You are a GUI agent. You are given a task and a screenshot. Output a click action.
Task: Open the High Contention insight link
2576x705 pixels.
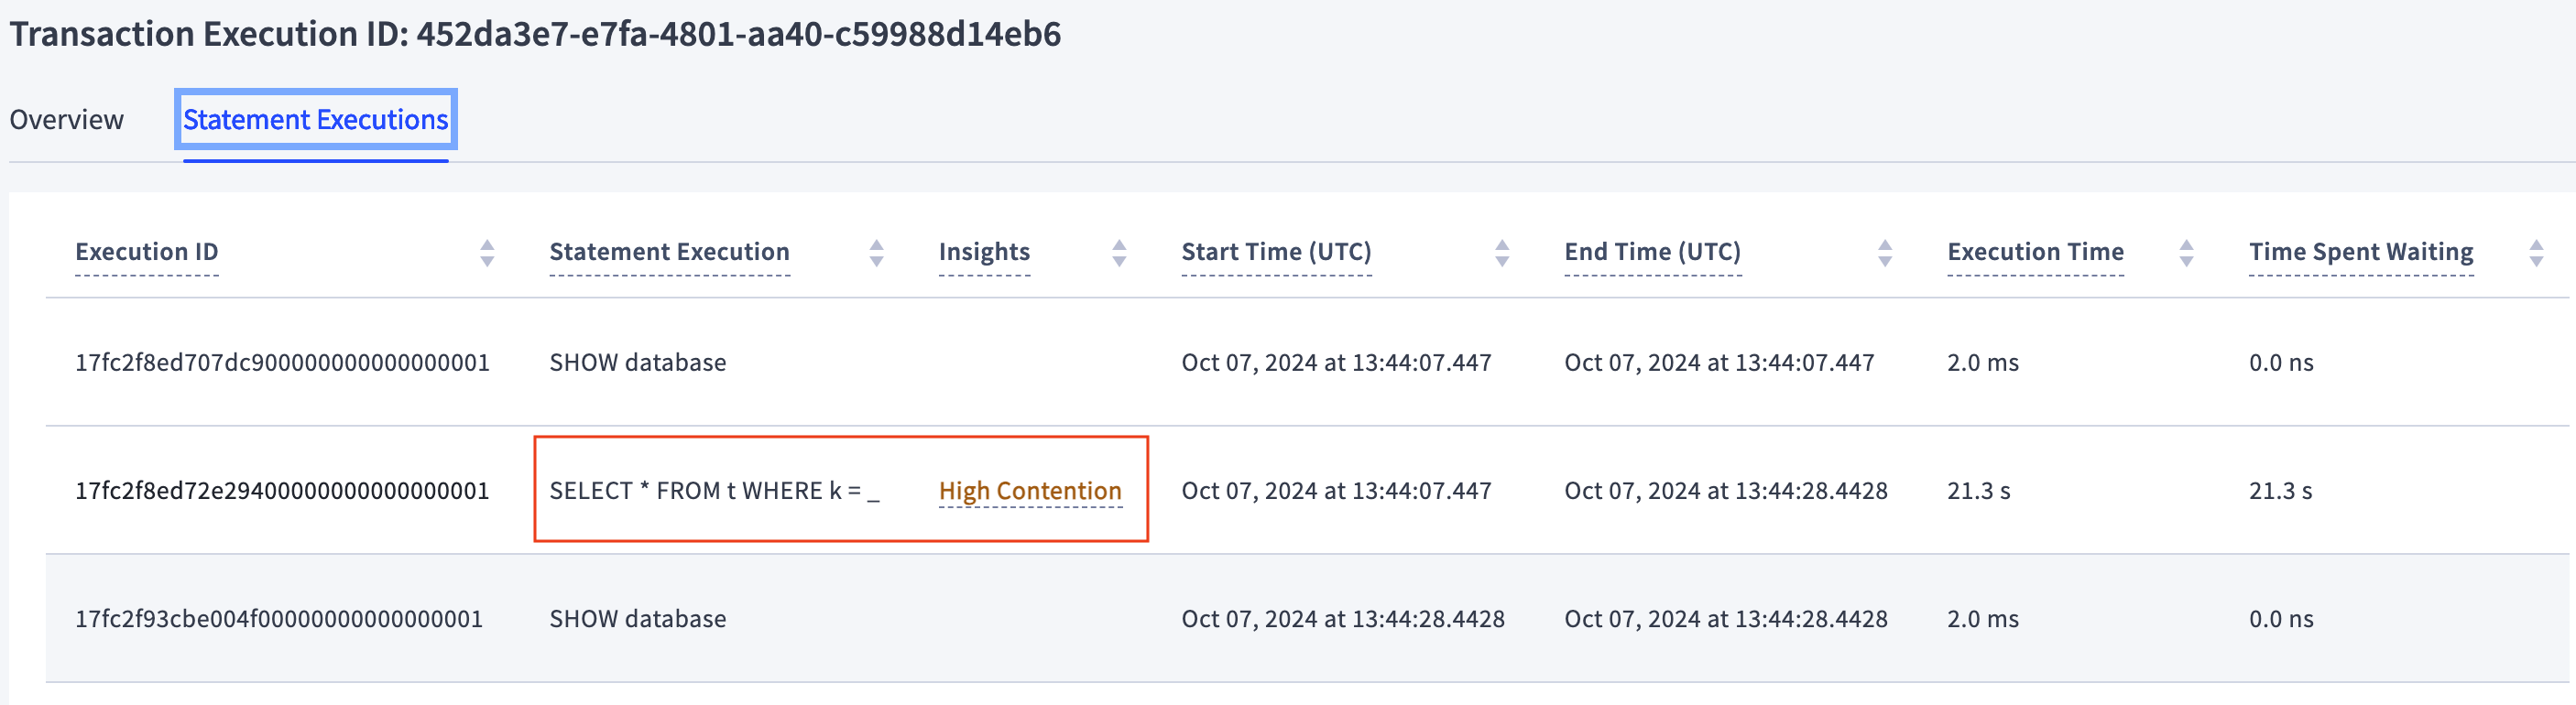(1029, 491)
